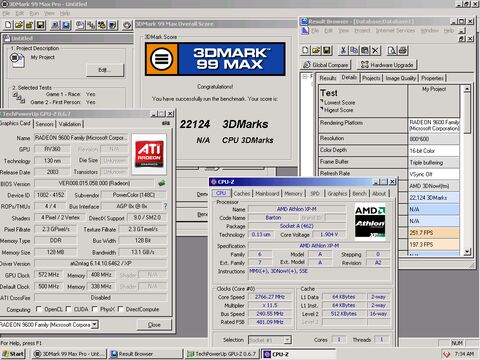Image resolution: width=480 pixels, height=360 pixels.
Task: Click the floppy Save icon in 3DMark toolbar
Action: [x=40, y=25]
